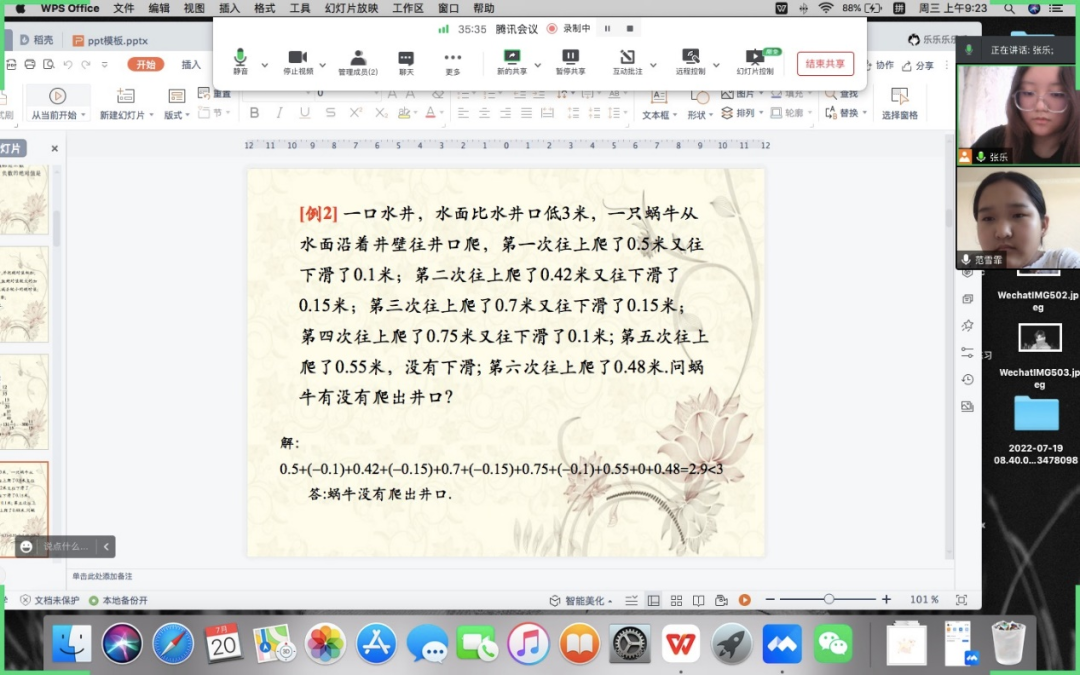
Task: Select the first visible slide thumbnail
Action: [24, 199]
